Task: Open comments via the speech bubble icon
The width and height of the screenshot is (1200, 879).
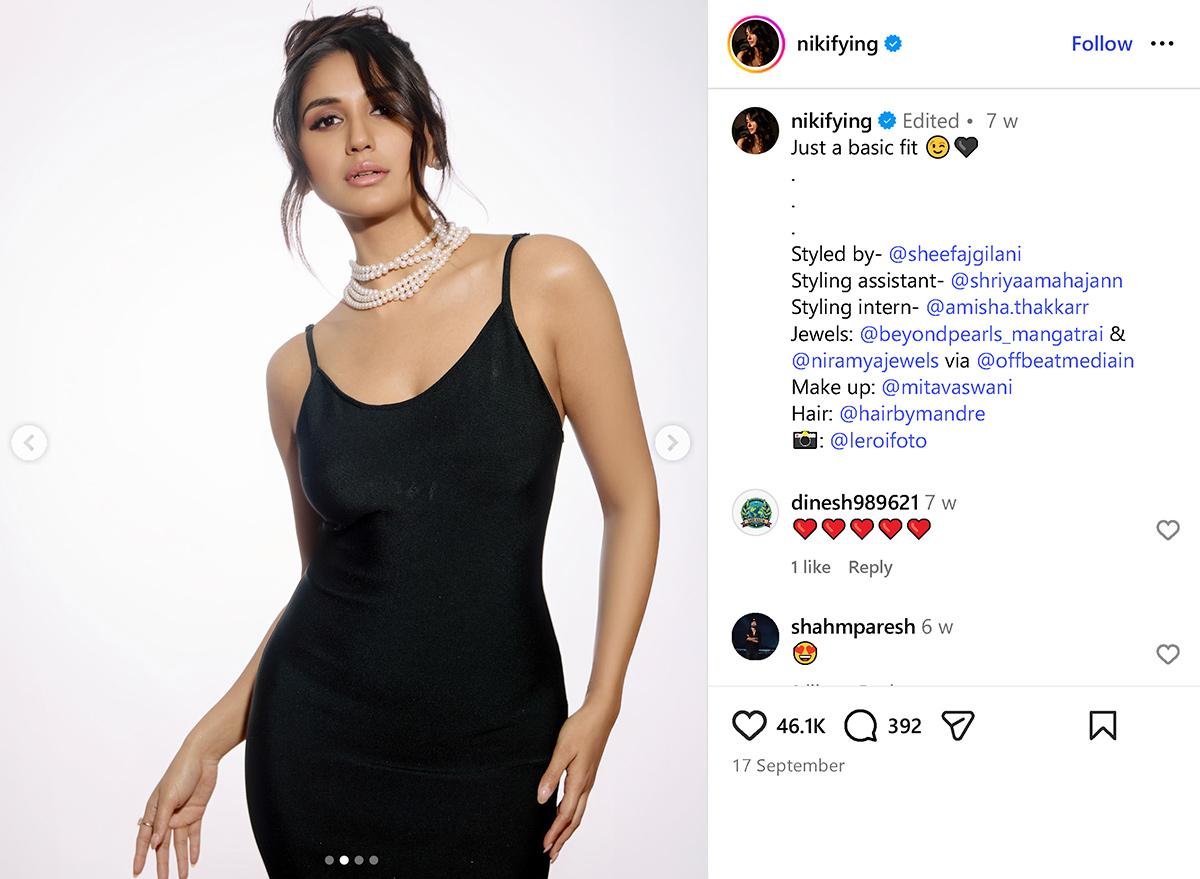Action: (860, 725)
